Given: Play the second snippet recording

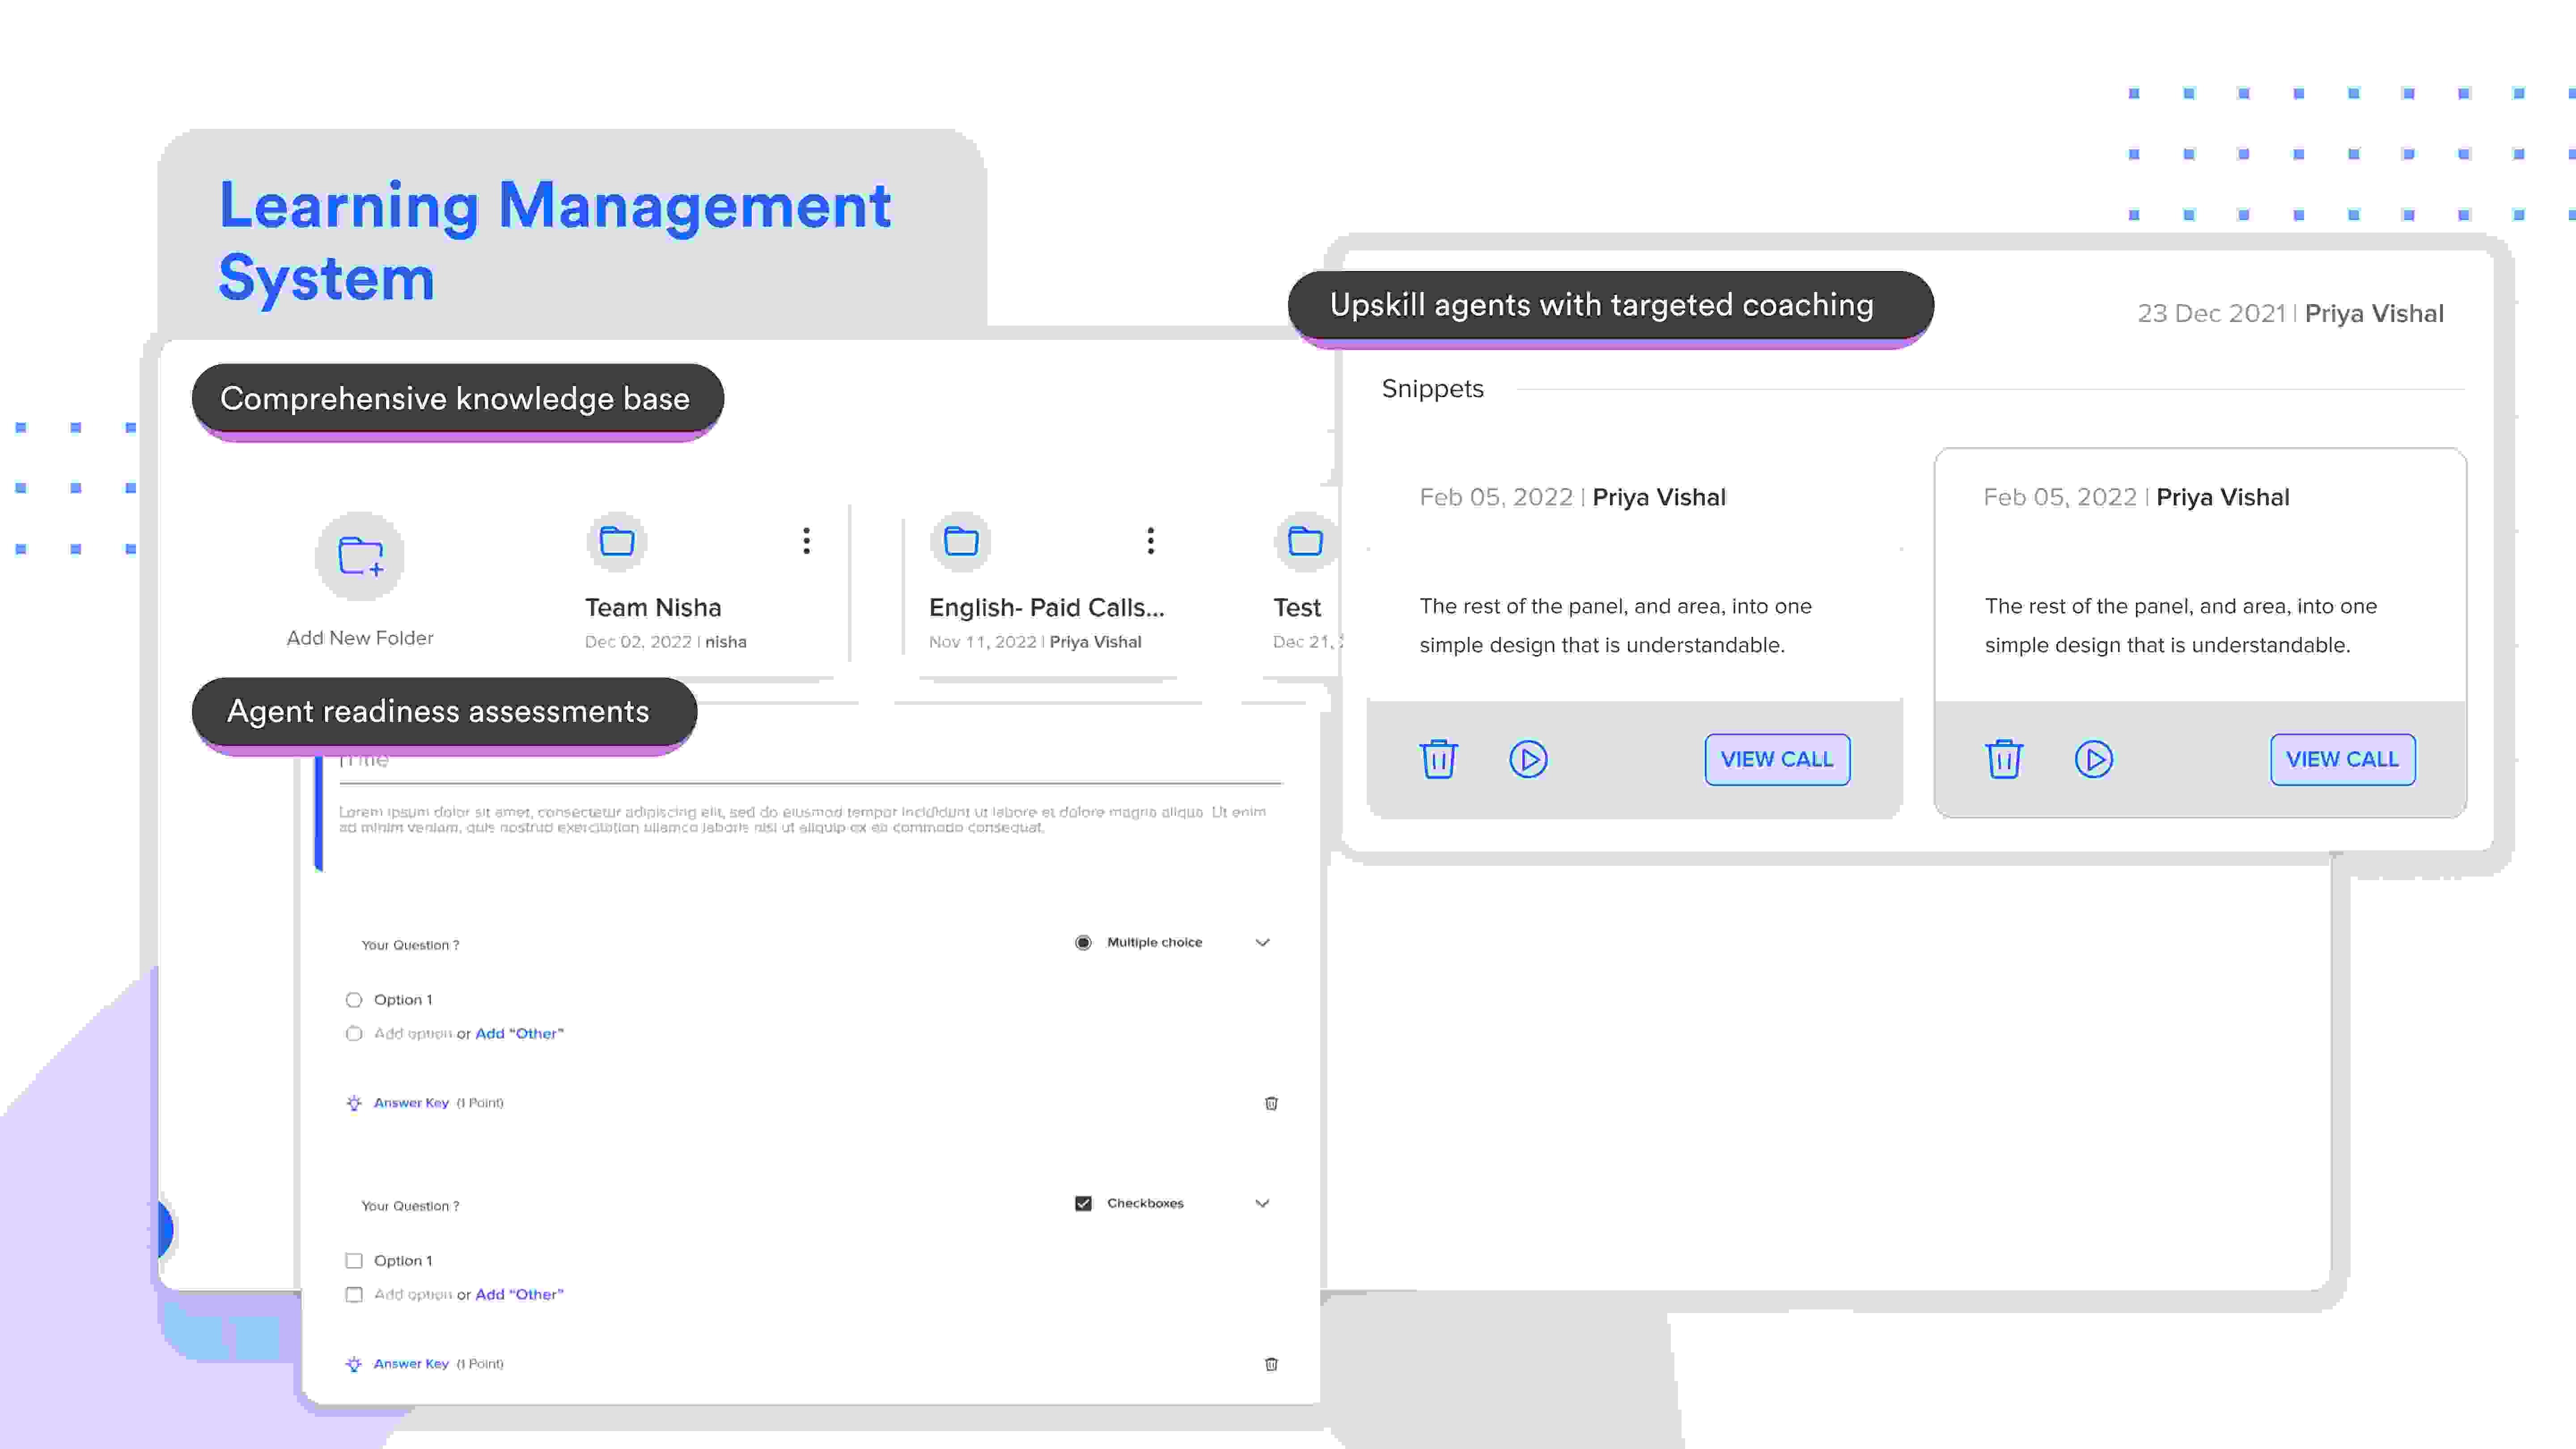Looking at the screenshot, I should [2095, 759].
